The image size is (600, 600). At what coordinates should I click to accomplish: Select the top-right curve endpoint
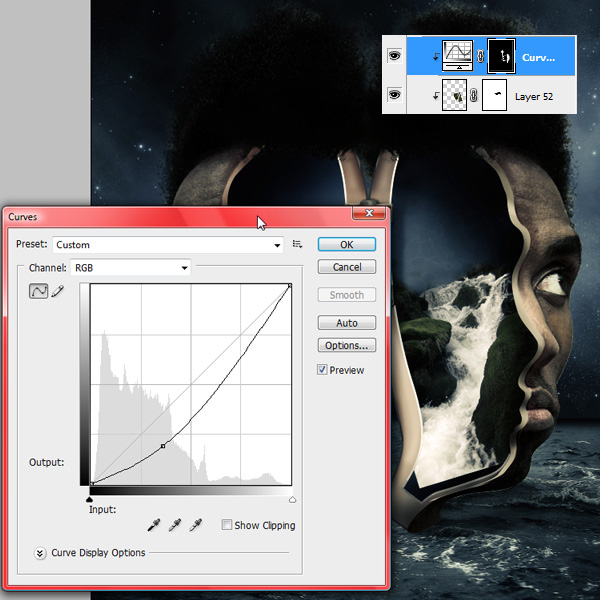[x=290, y=286]
